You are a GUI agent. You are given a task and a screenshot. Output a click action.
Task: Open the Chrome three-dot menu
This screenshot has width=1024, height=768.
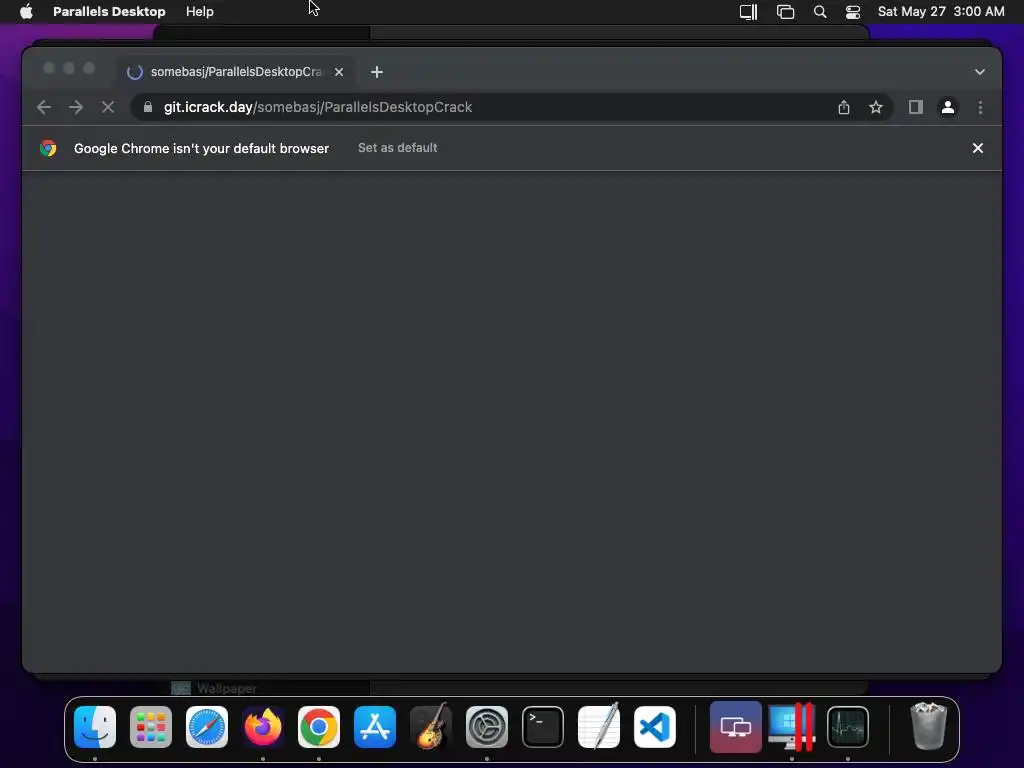pyautogui.click(x=980, y=107)
